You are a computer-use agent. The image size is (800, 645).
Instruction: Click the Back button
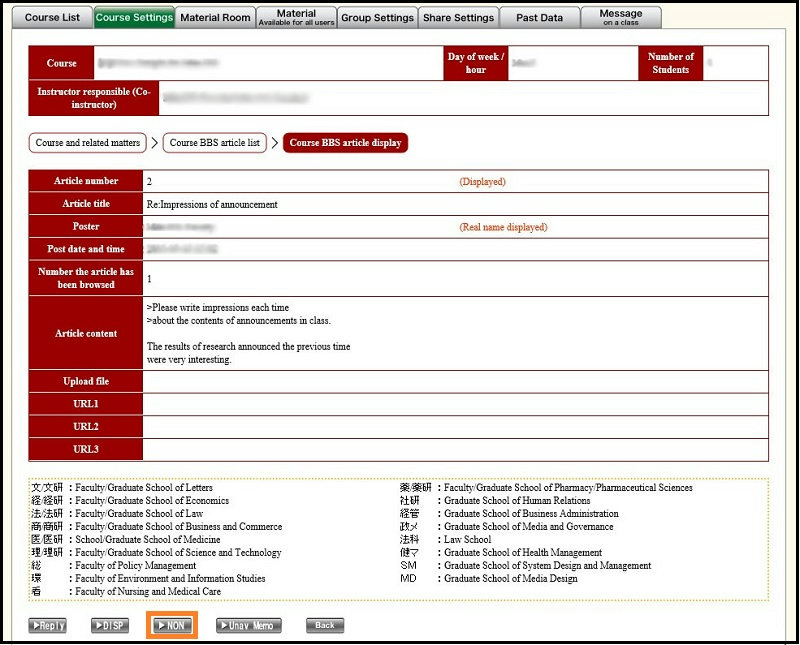pyautogui.click(x=324, y=626)
